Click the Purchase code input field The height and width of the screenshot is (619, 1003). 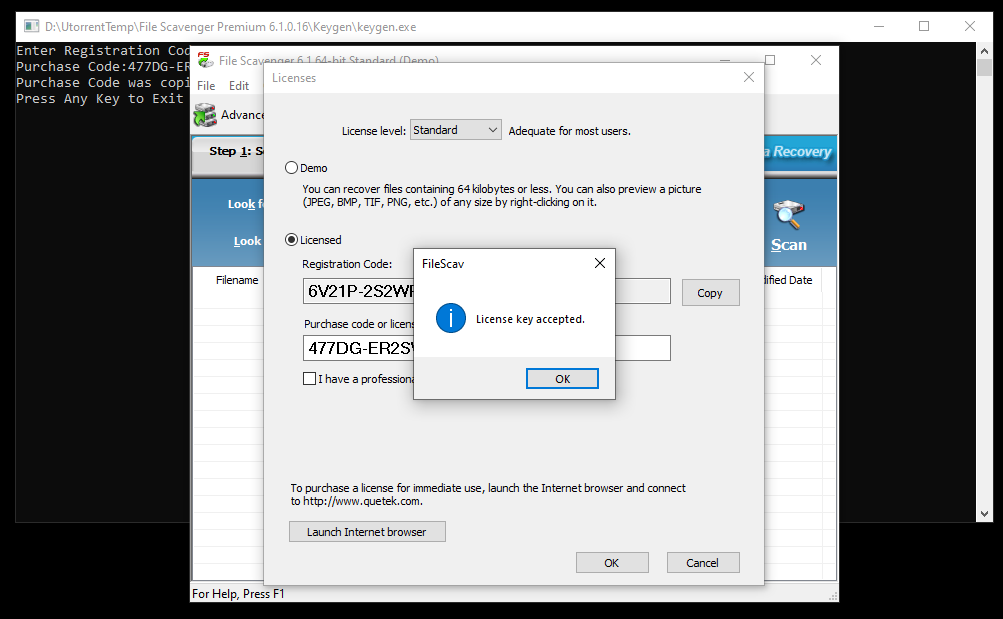[x=486, y=348]
